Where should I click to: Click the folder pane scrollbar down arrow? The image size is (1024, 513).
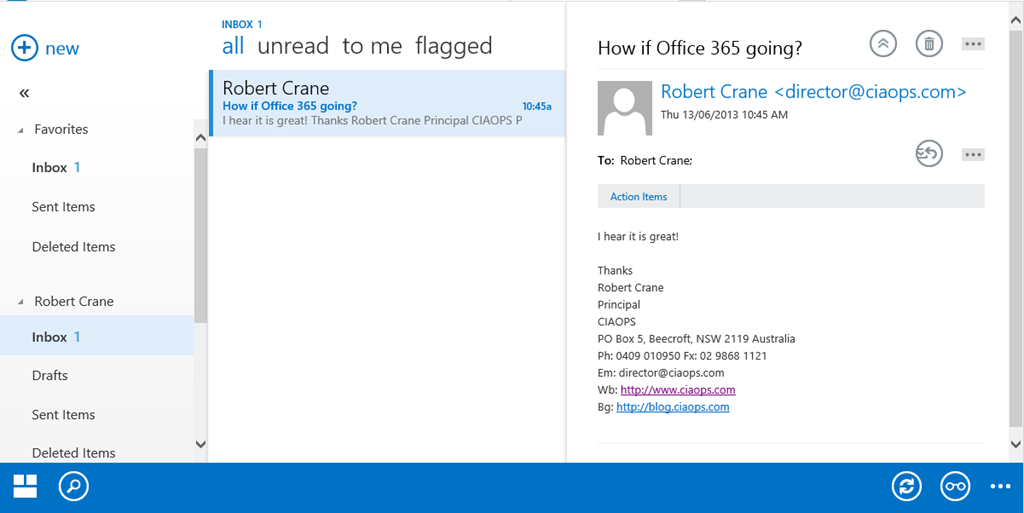click(x=200, y=444)
